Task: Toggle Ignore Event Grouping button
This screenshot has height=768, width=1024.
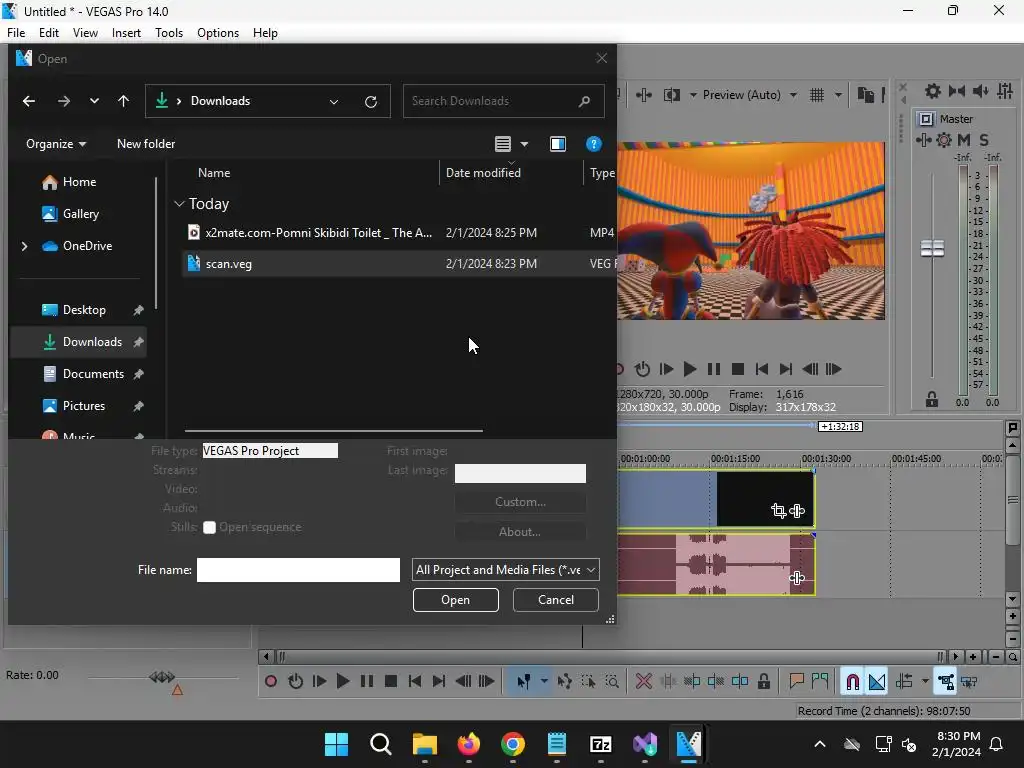Action: click(969, 682)
